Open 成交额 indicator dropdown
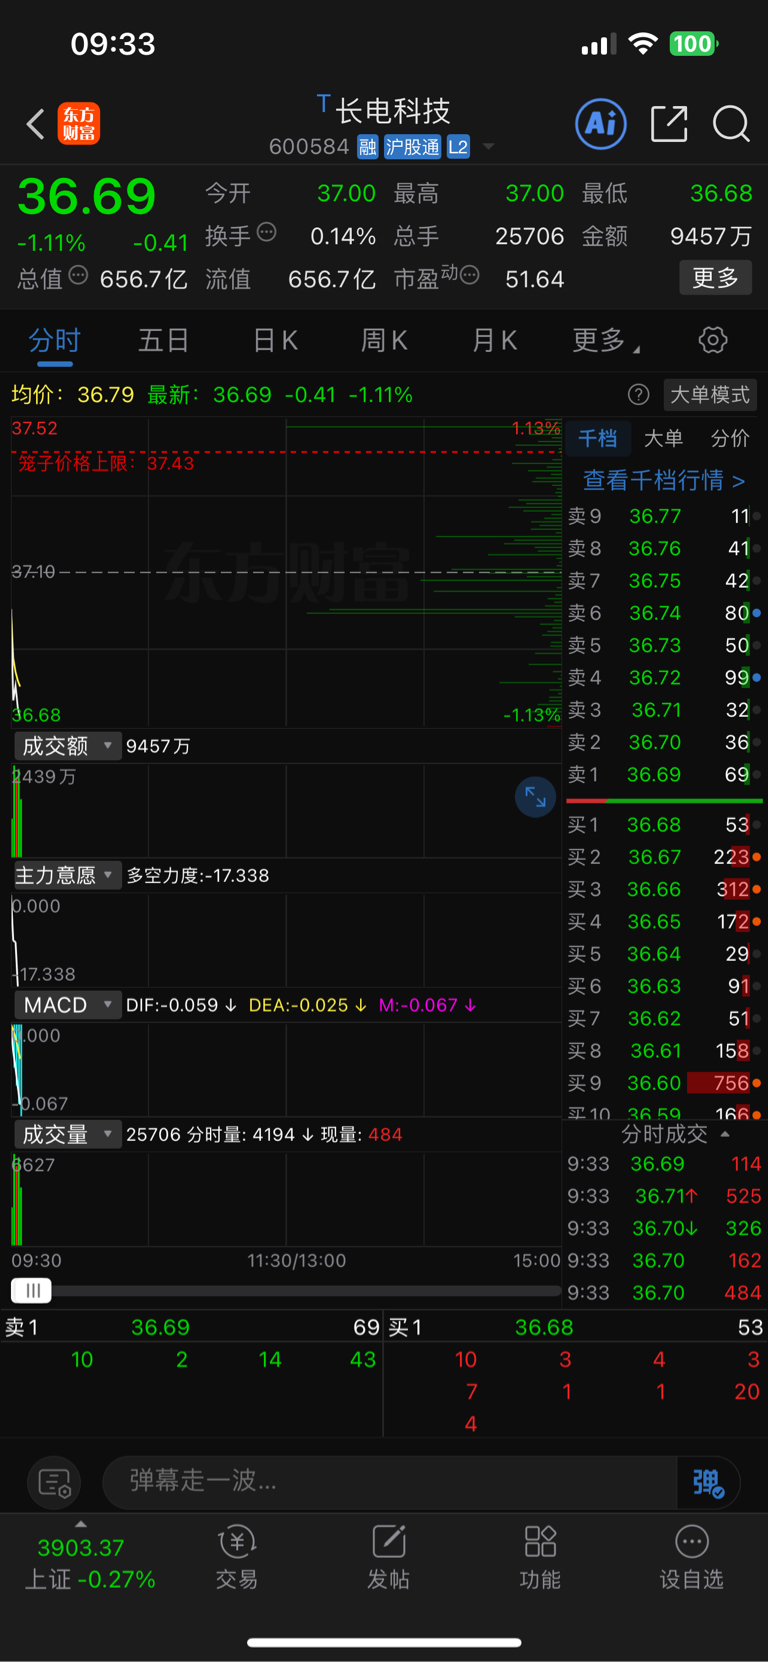This screenshot has height=1662, width=768. click(x=67, y=746)
